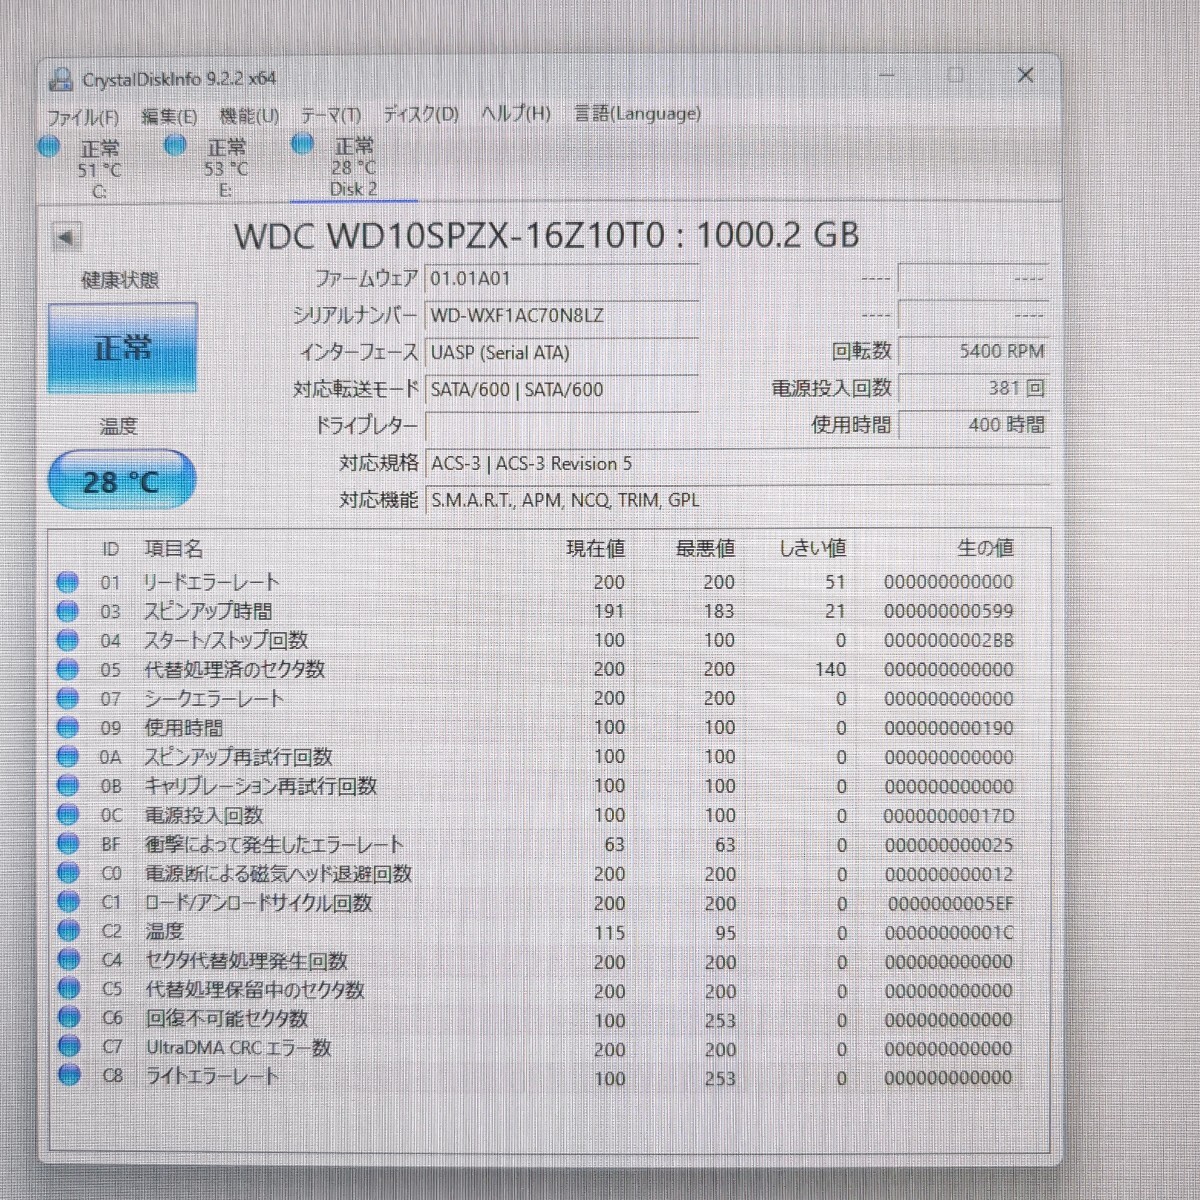This screenshot has height=1200, width=1200.
Task: Click the 現在値 column header
Action: coord(595,548)
